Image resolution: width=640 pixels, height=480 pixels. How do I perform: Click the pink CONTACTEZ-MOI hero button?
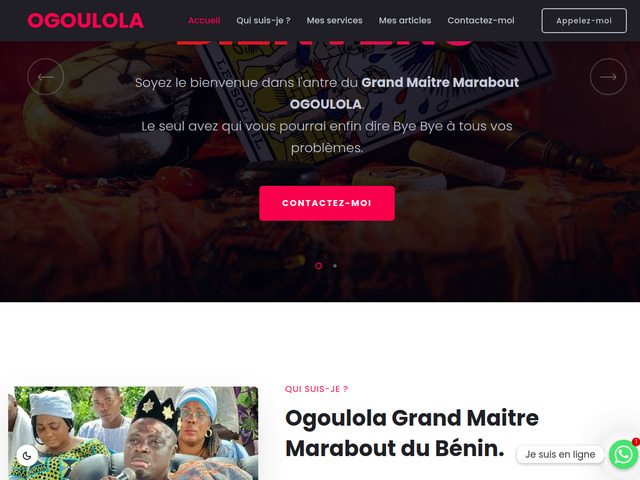click(x=327, y=203)
